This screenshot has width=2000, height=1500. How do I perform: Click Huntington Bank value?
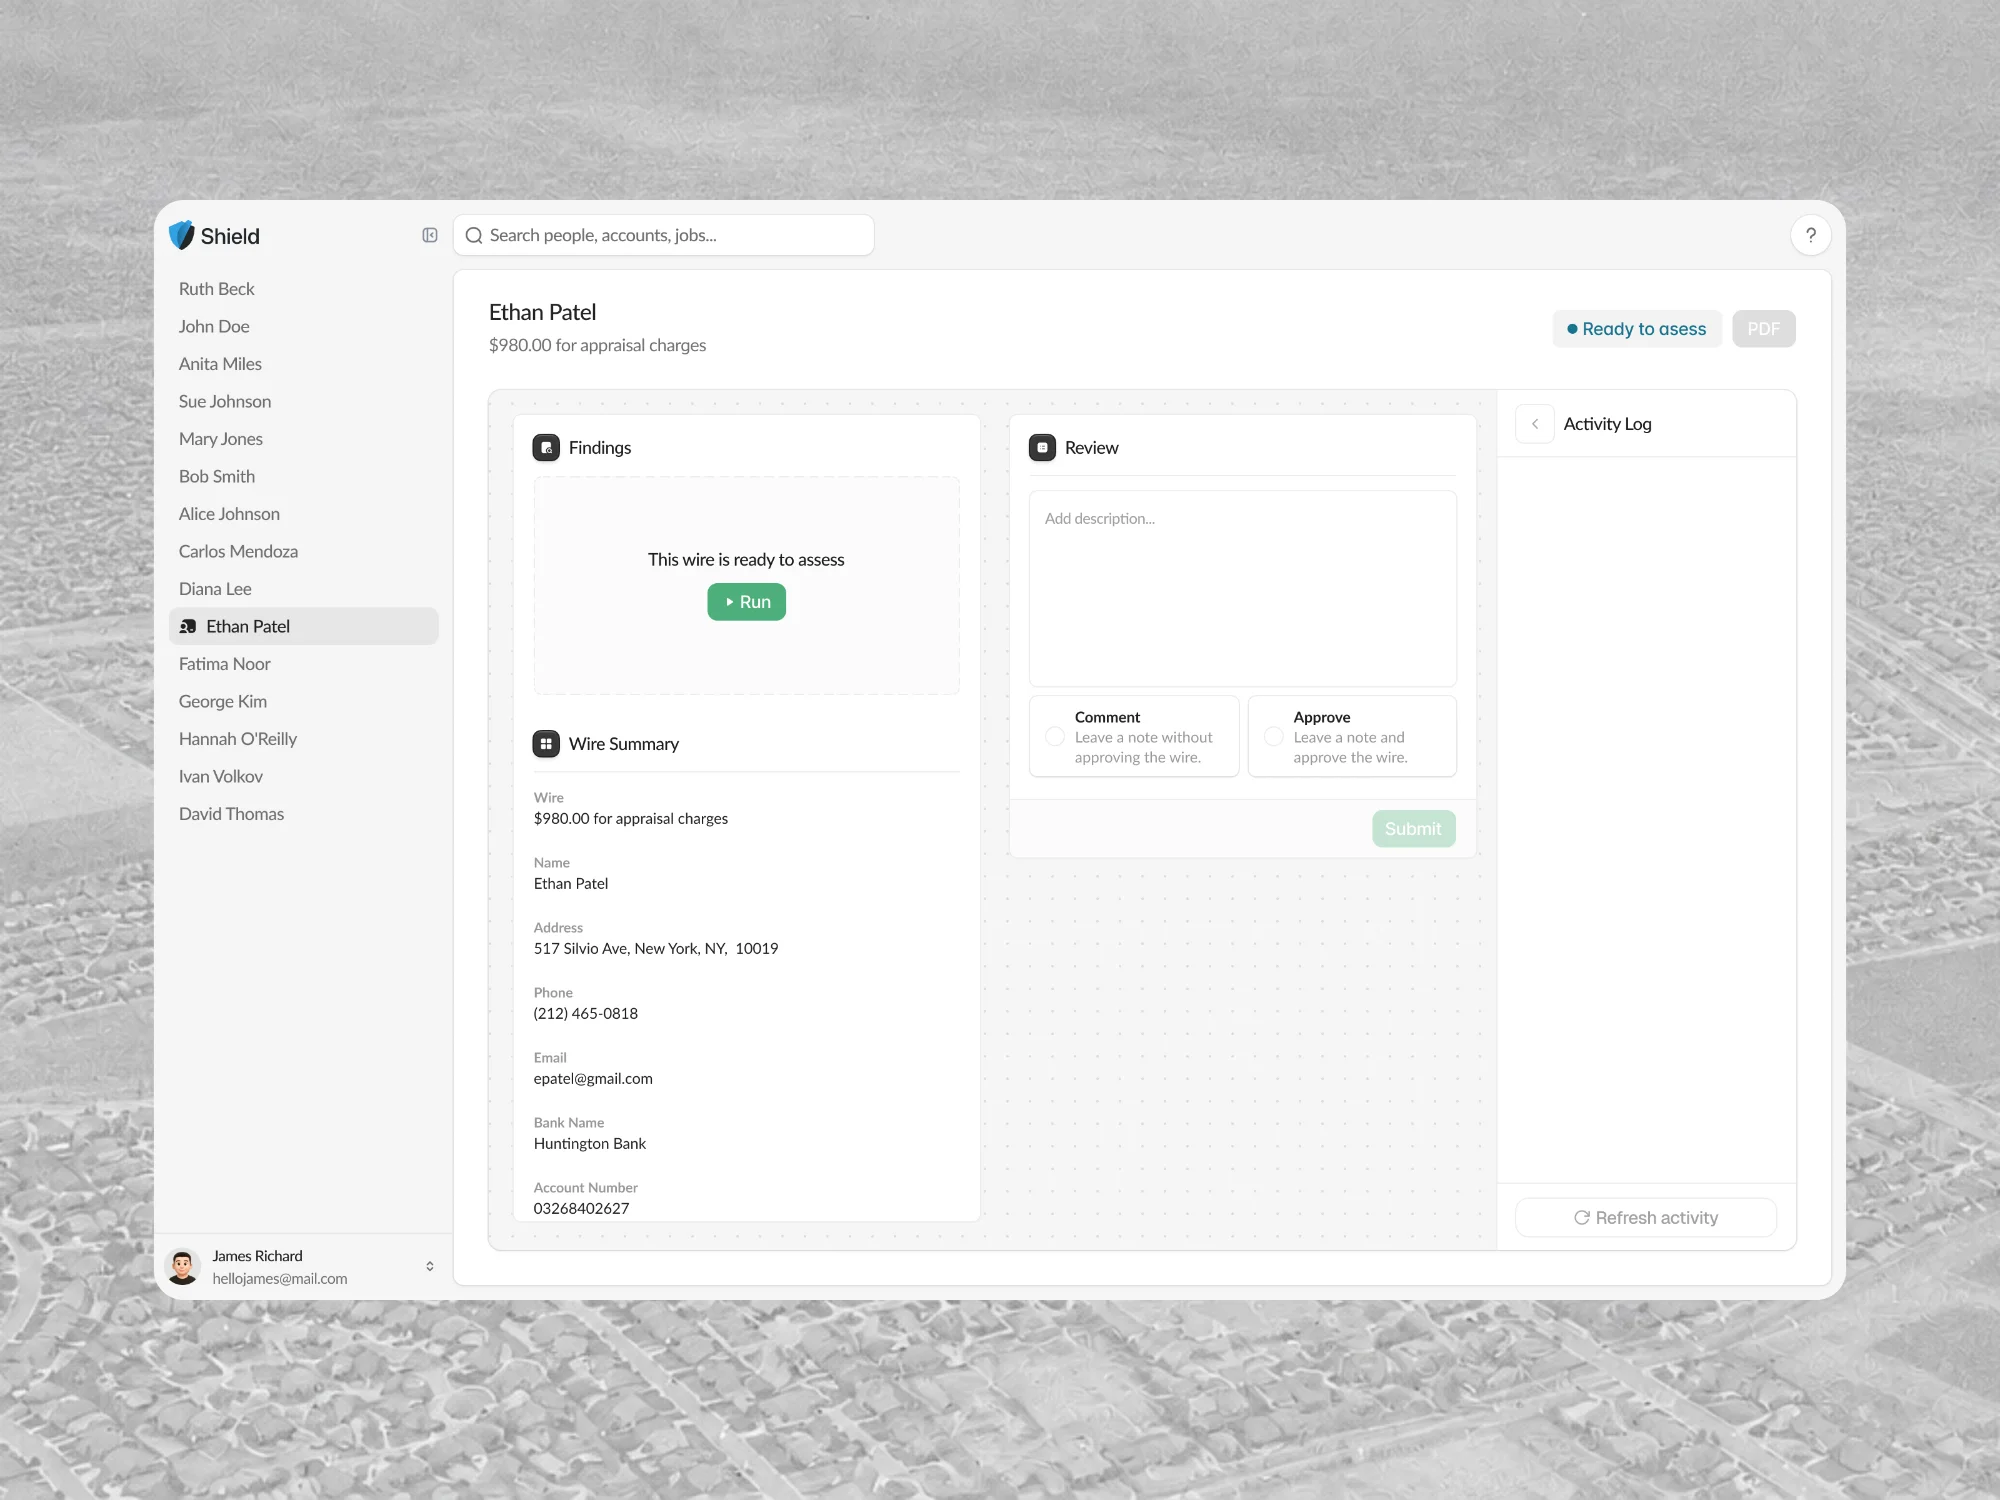click(590, 1144)
